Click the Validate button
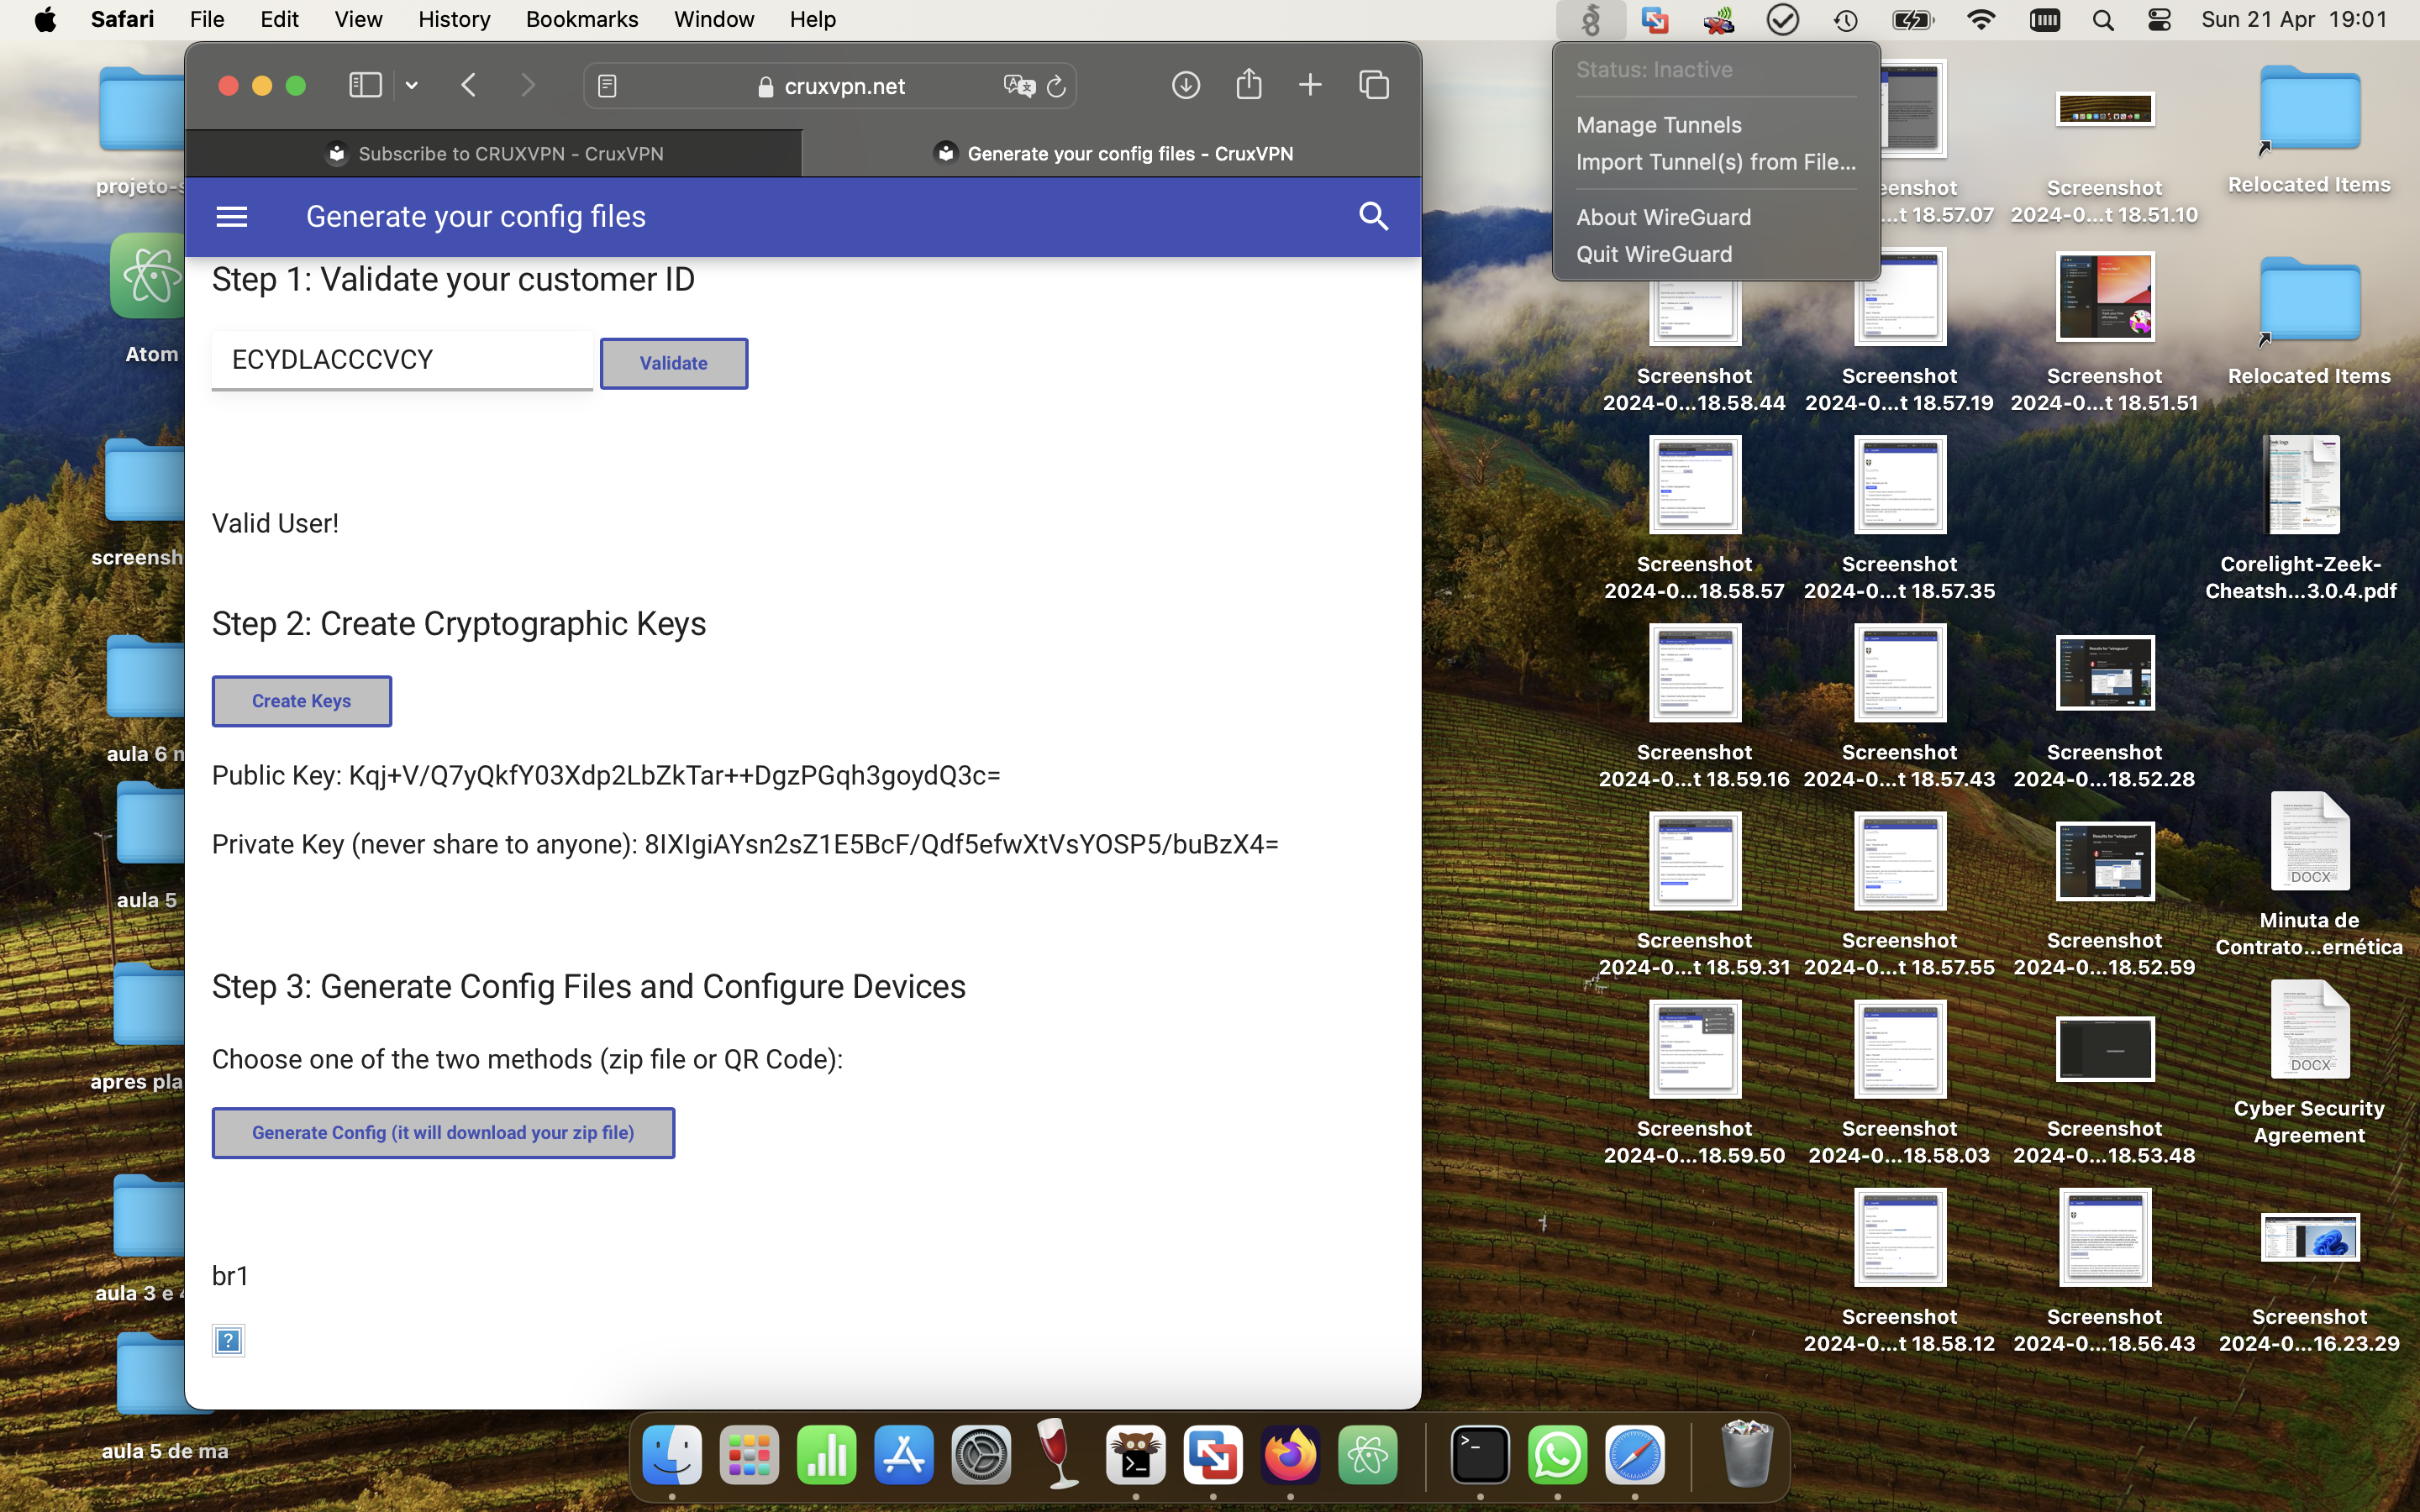 (x=673, y=363)
